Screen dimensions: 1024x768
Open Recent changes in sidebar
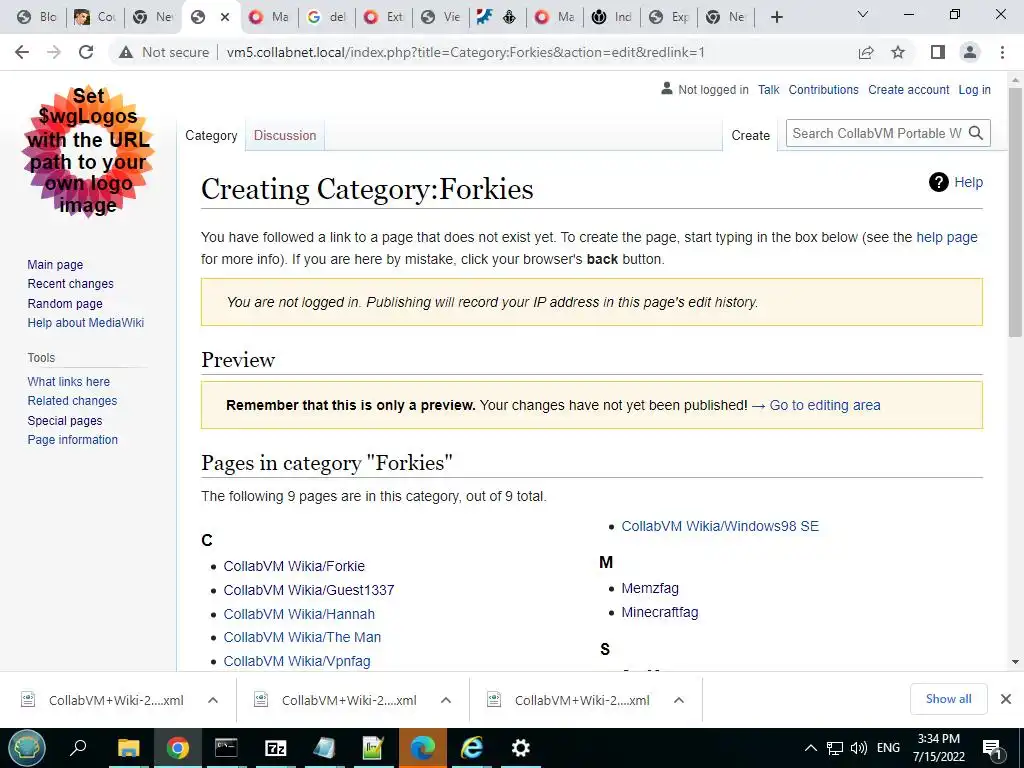(x=71, y=284)
